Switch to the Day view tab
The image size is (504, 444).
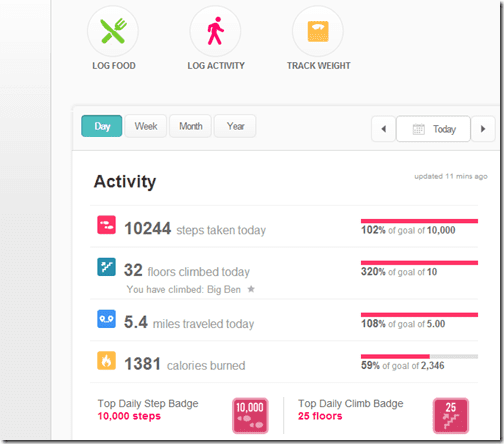click(x=102, y=126)
